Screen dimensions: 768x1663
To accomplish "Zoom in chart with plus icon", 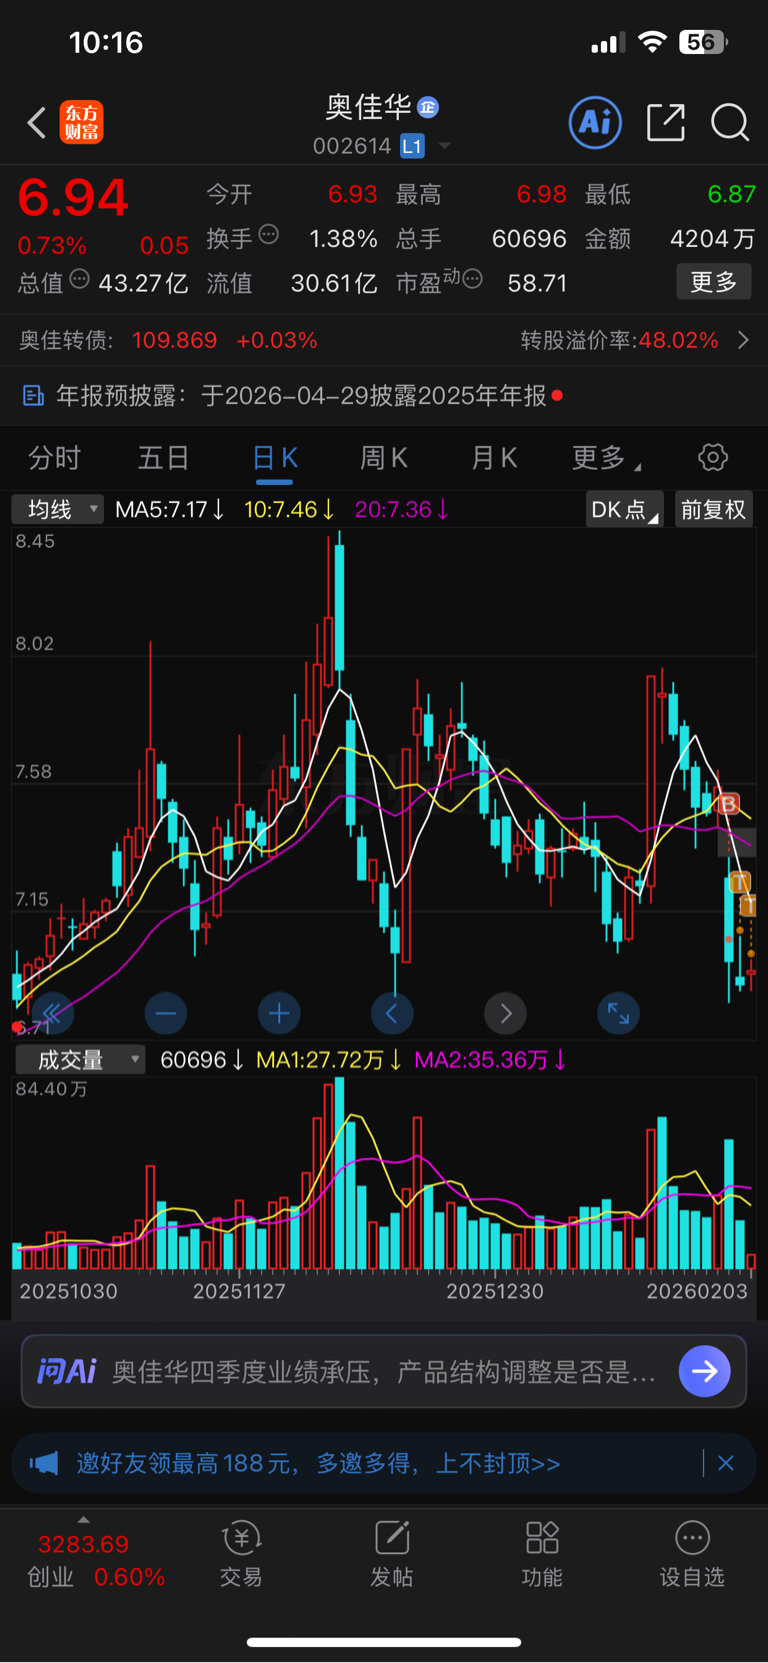I will click(279, 1014).
